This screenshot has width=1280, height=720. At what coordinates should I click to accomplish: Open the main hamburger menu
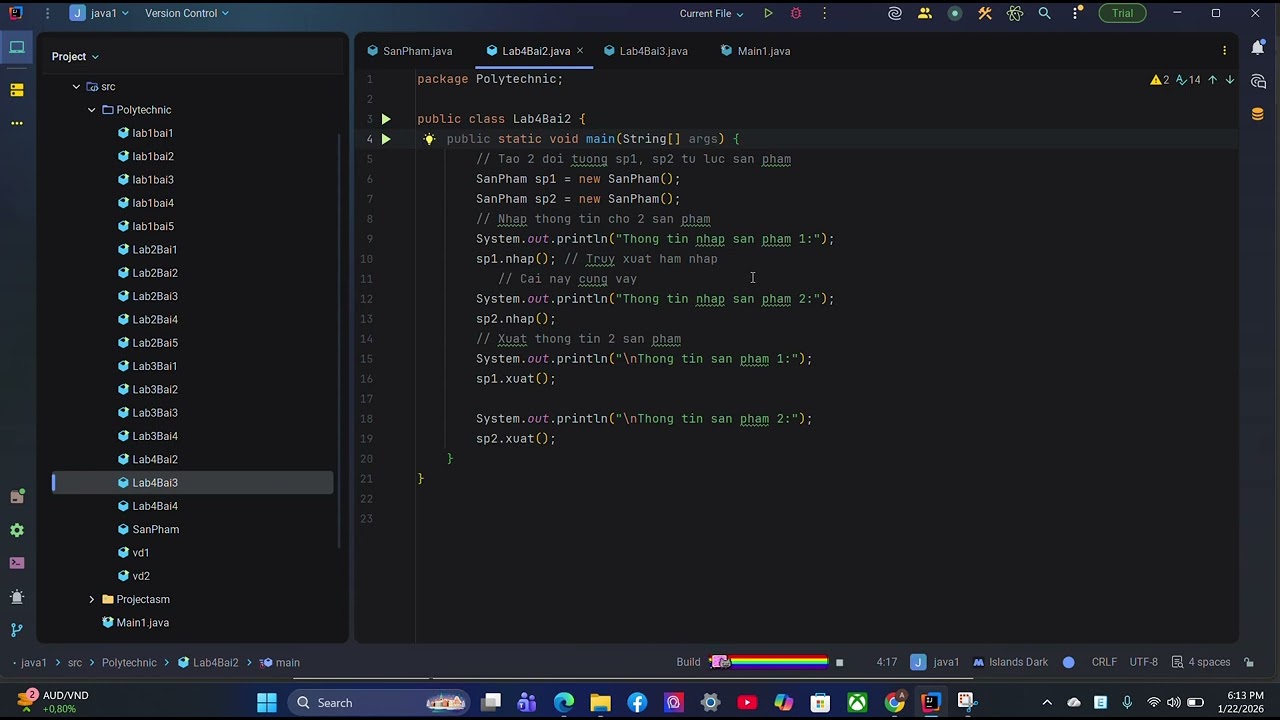coord(48,13)
